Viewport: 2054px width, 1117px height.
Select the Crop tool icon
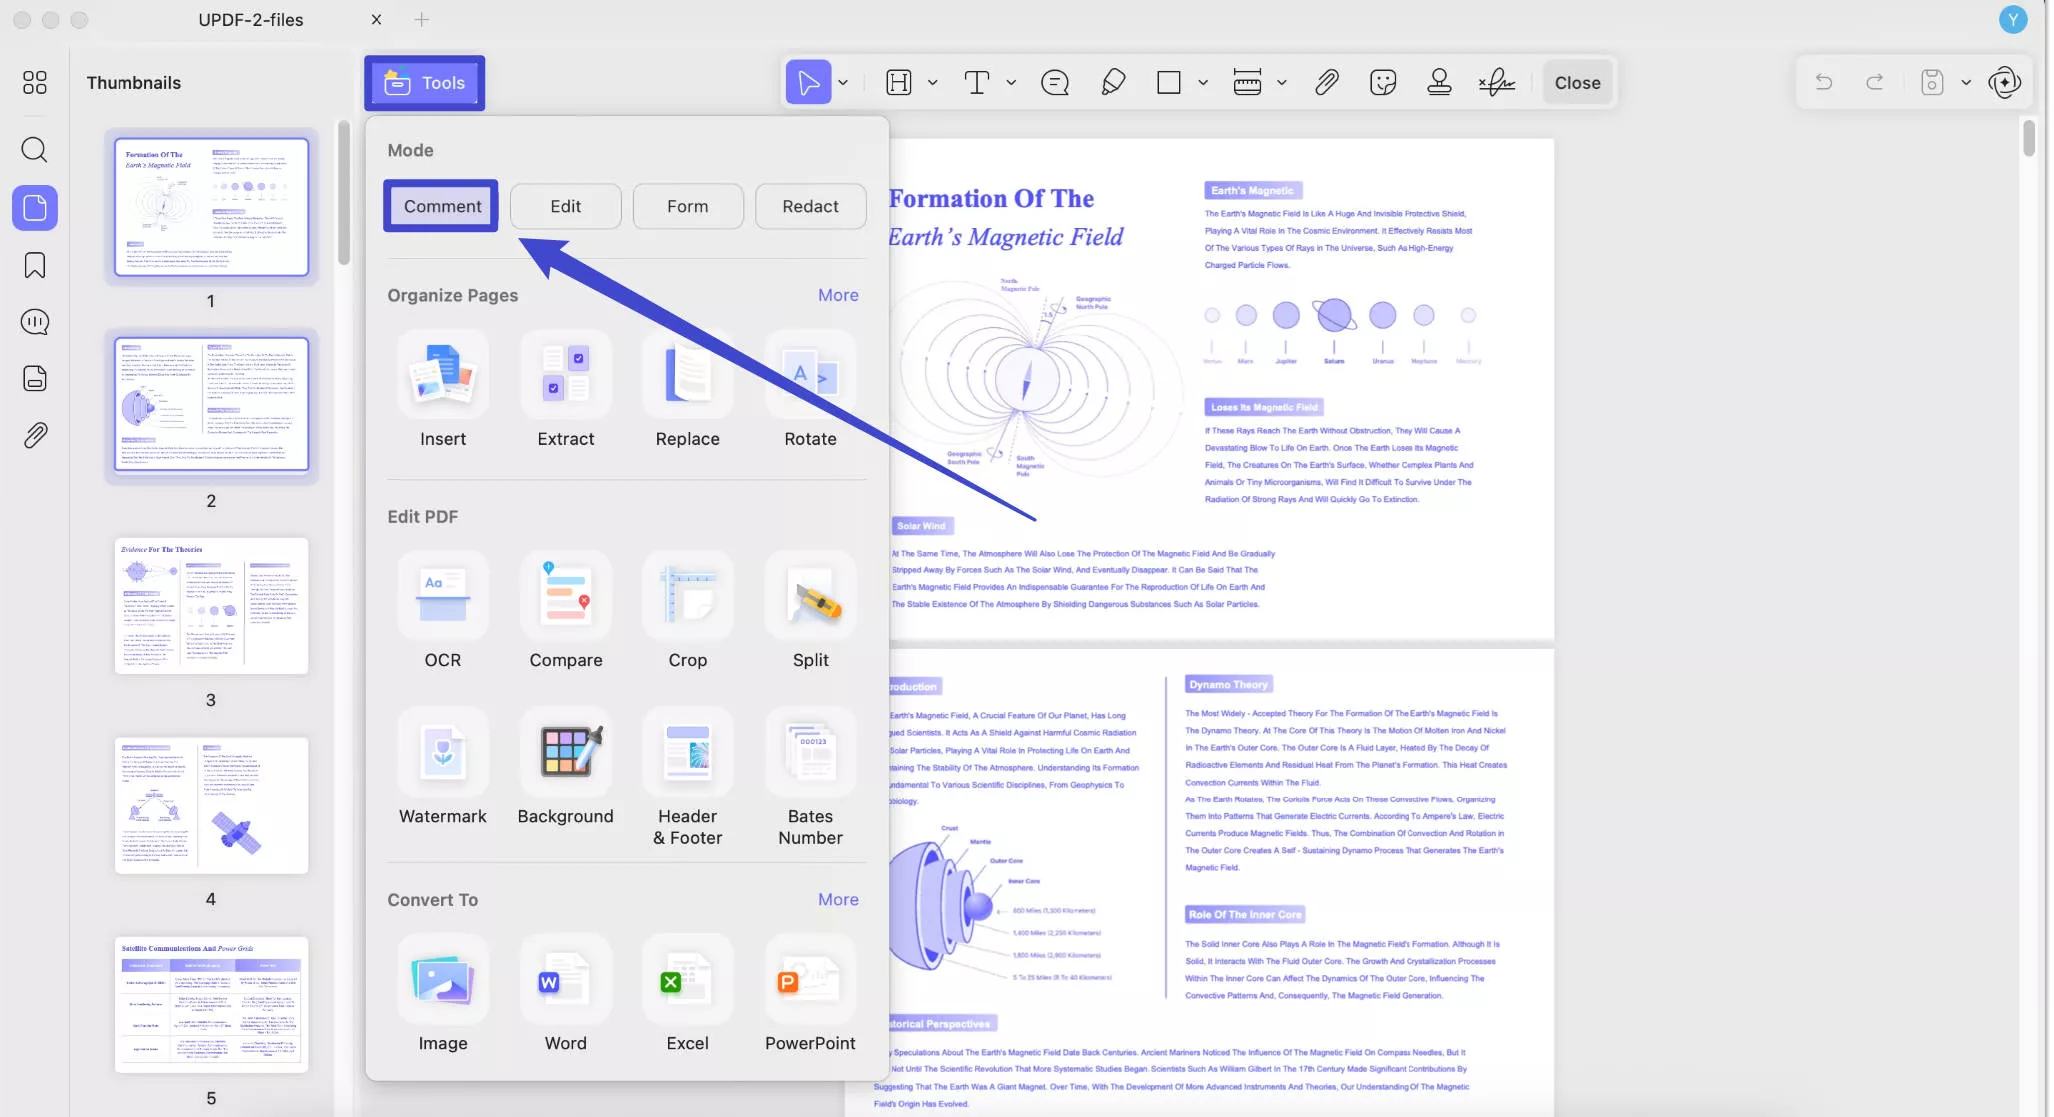coord(687,596)
